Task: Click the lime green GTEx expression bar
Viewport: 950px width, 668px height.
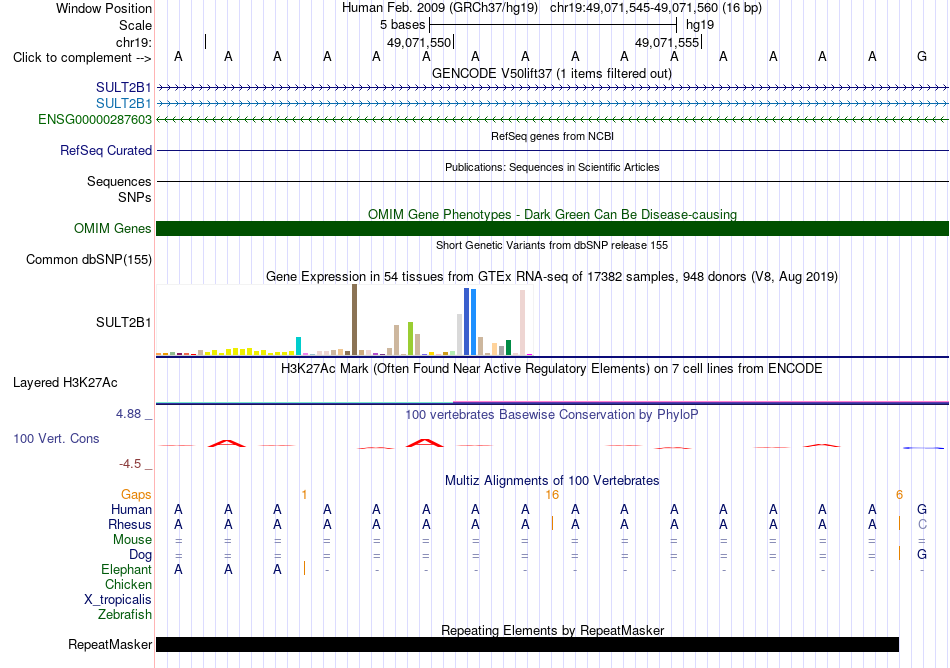Action: point(411,339)
